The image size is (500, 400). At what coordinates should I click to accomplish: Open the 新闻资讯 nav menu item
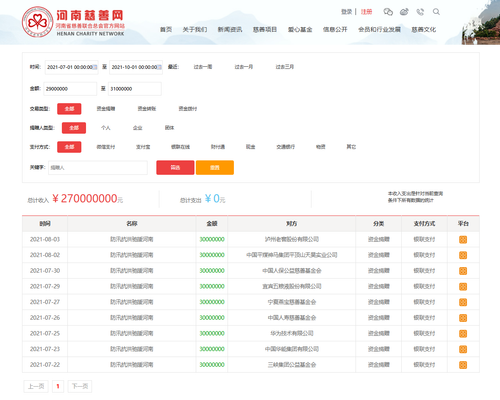click(230, 30)
